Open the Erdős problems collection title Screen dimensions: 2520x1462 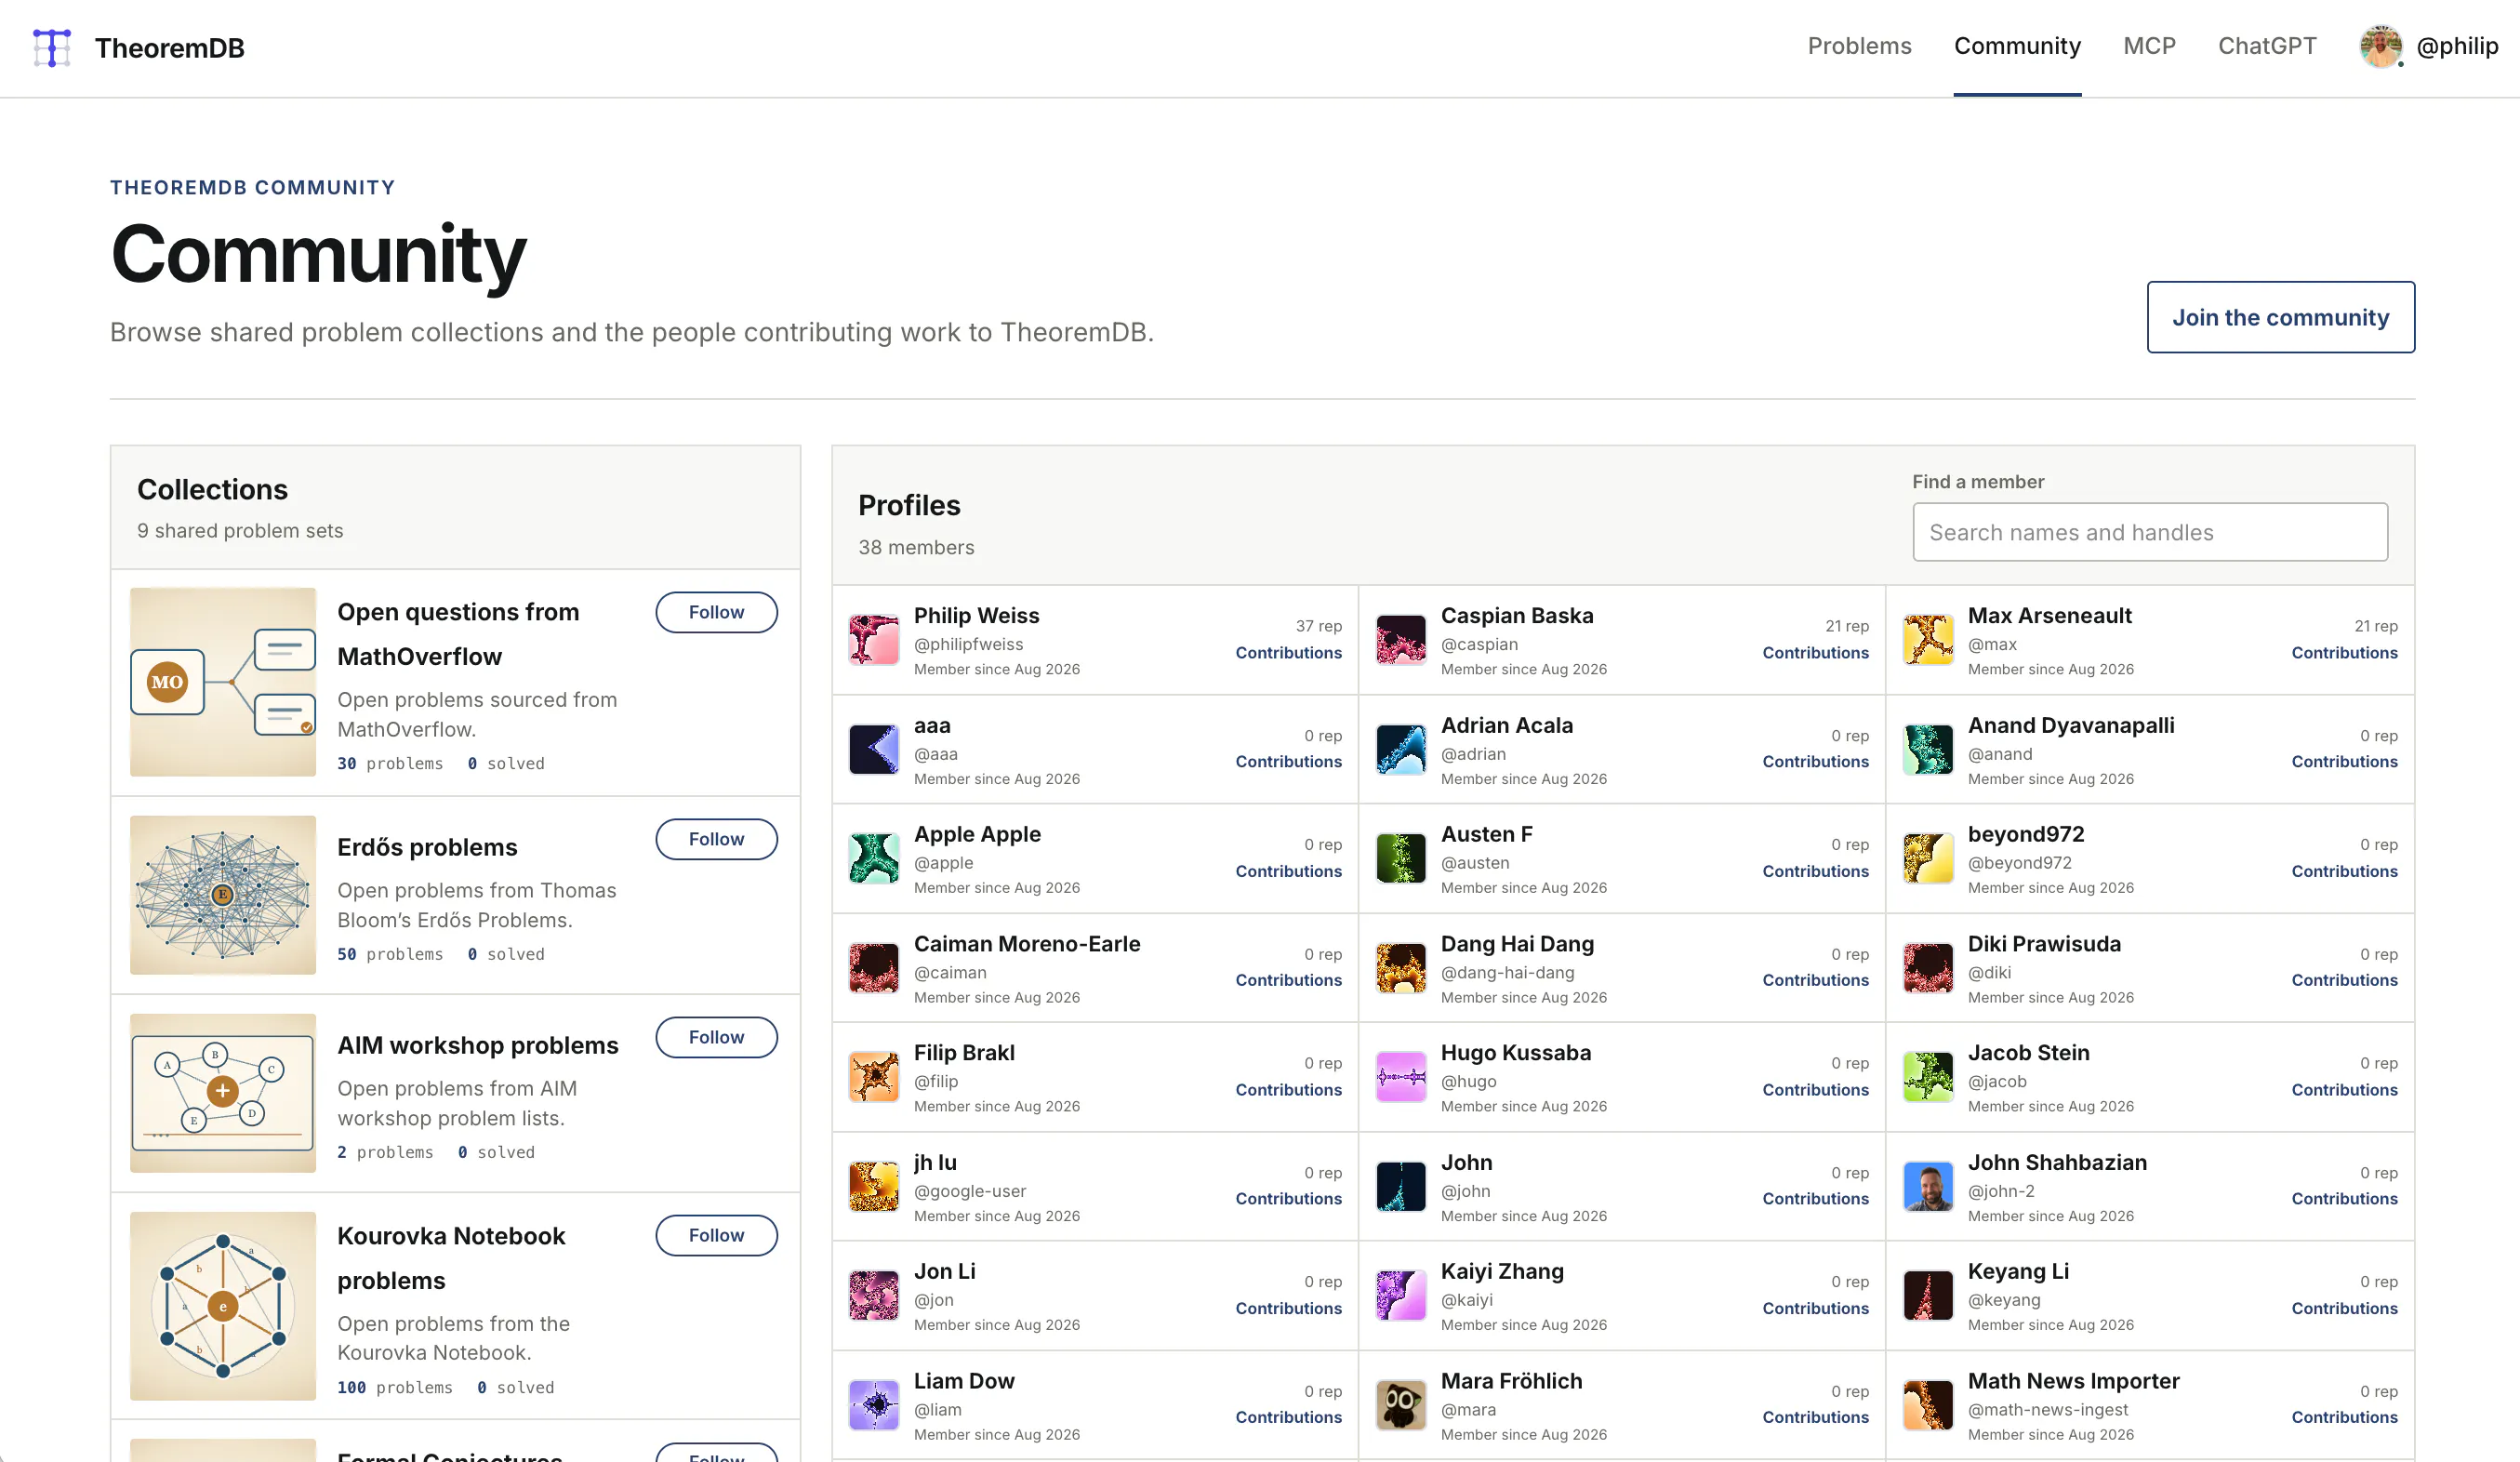(427, 847)
